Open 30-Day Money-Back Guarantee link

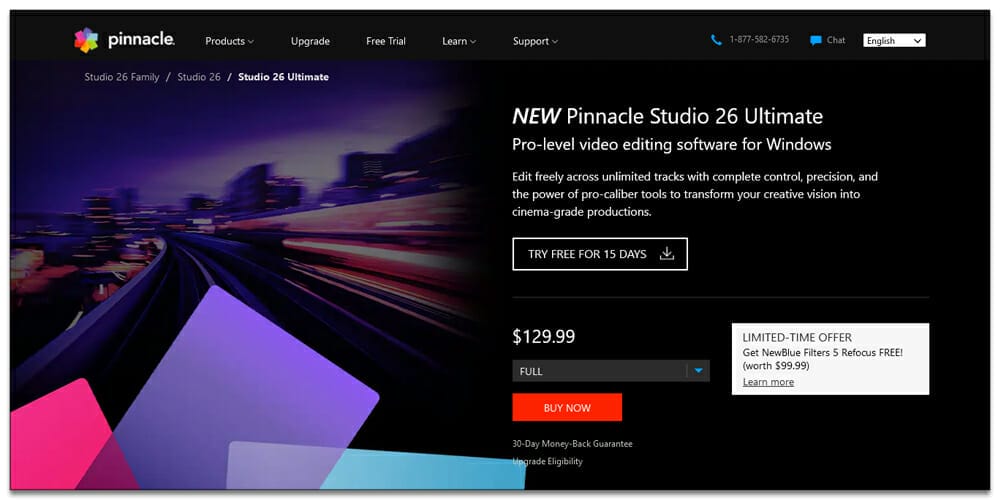pyautogui.click(x=572, y=444)
